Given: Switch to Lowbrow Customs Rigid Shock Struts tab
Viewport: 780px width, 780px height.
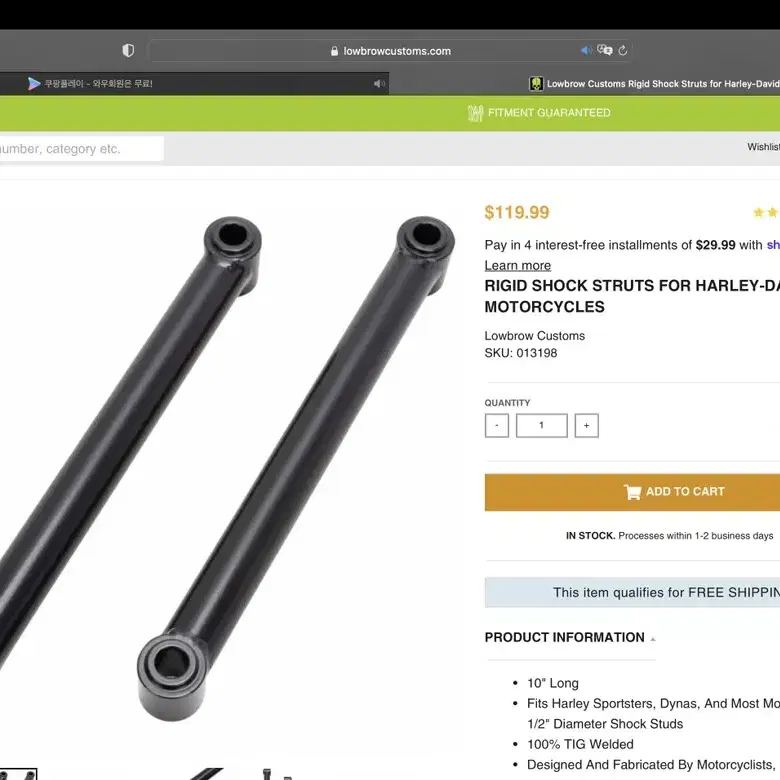Looking at the screenshot, I should pyautogui.click(x=654, y=84).
